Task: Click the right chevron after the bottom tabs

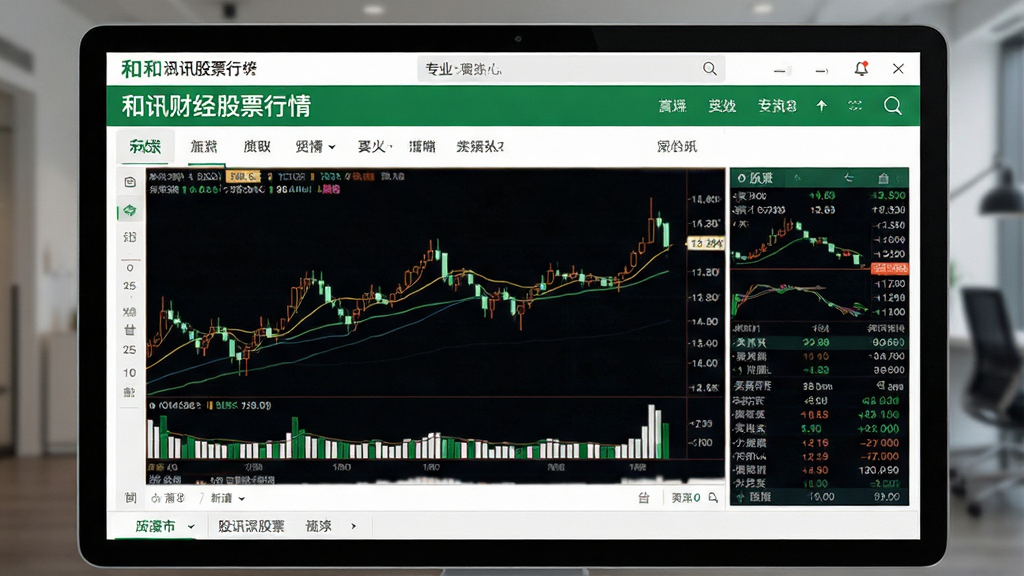Action: (x=353, y=526)
